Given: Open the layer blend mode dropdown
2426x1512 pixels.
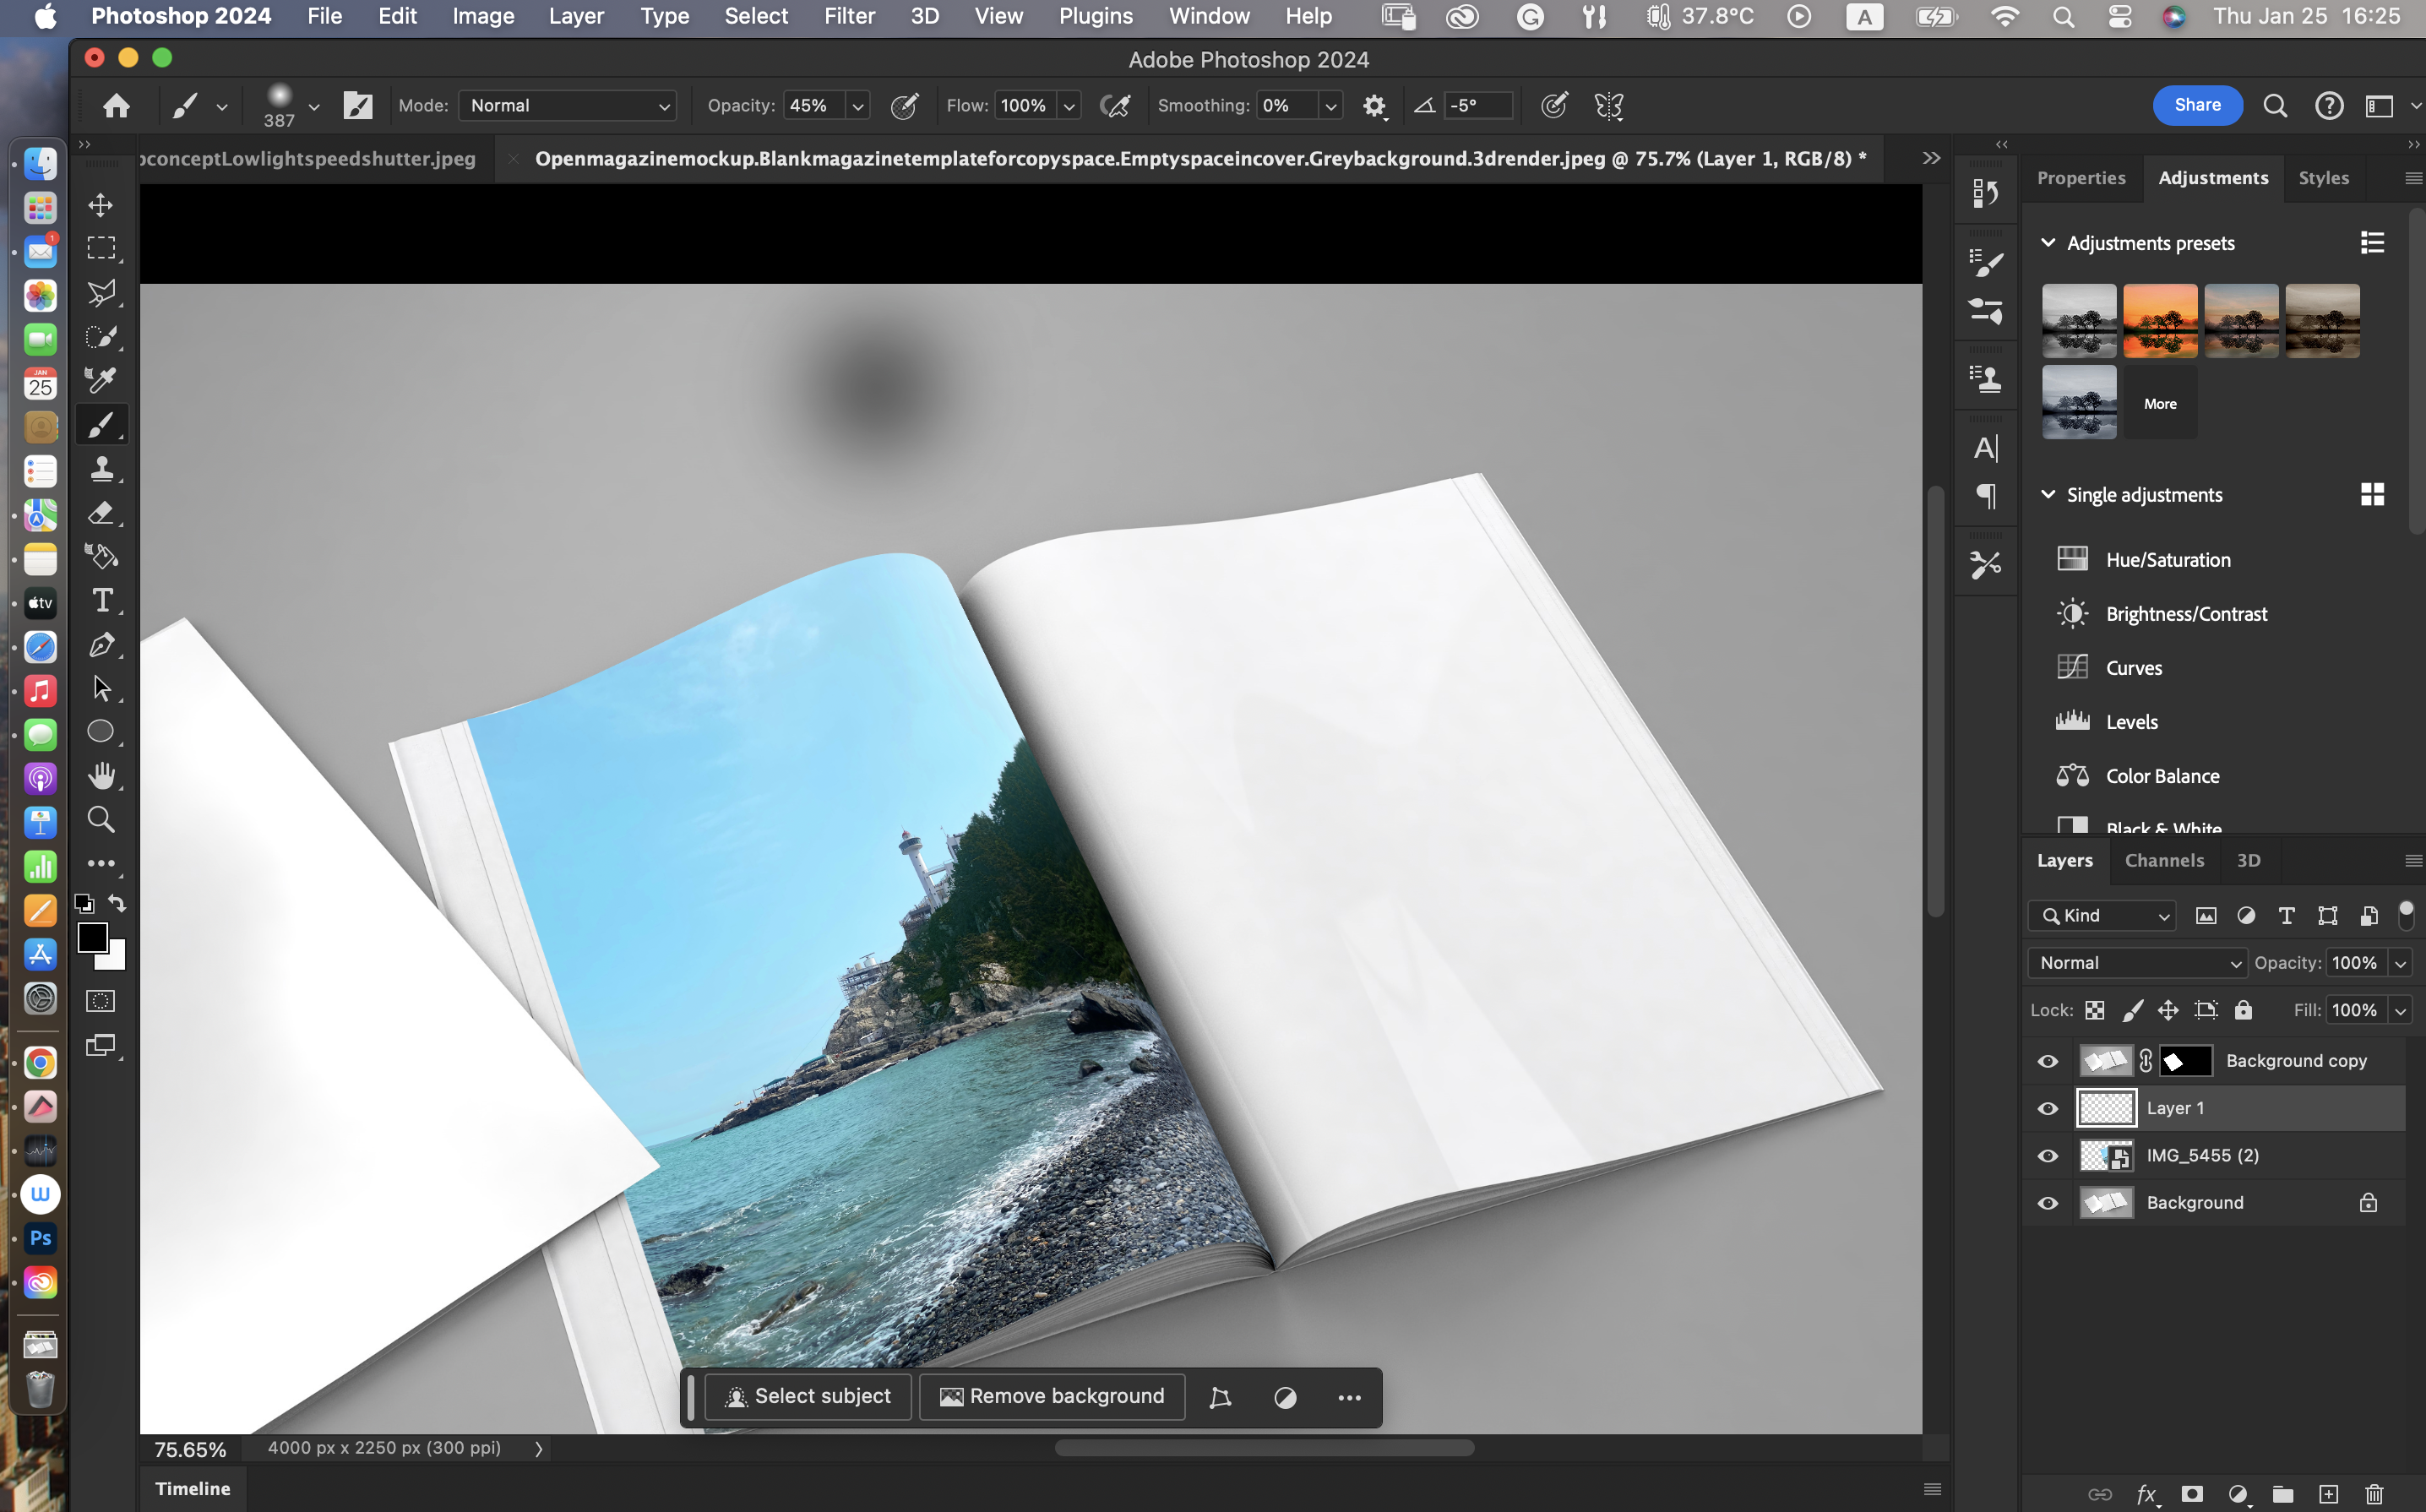Looking at the screenshot, I should 2137,963.
